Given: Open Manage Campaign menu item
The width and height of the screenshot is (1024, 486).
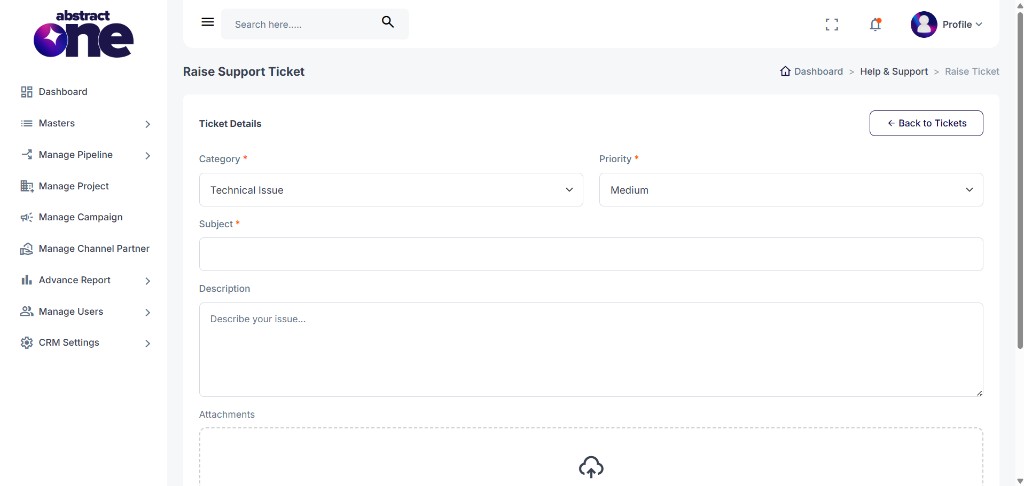Looking at the screenshot, I should [80, 218].
